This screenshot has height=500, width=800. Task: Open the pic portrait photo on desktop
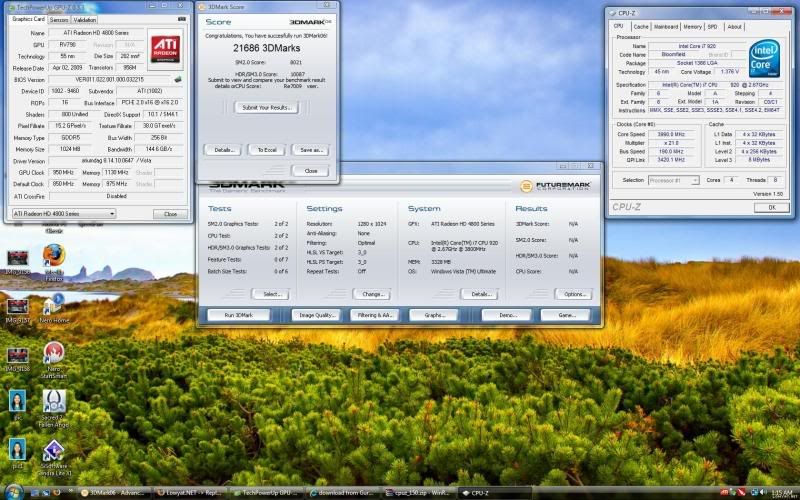click(17, 405)
